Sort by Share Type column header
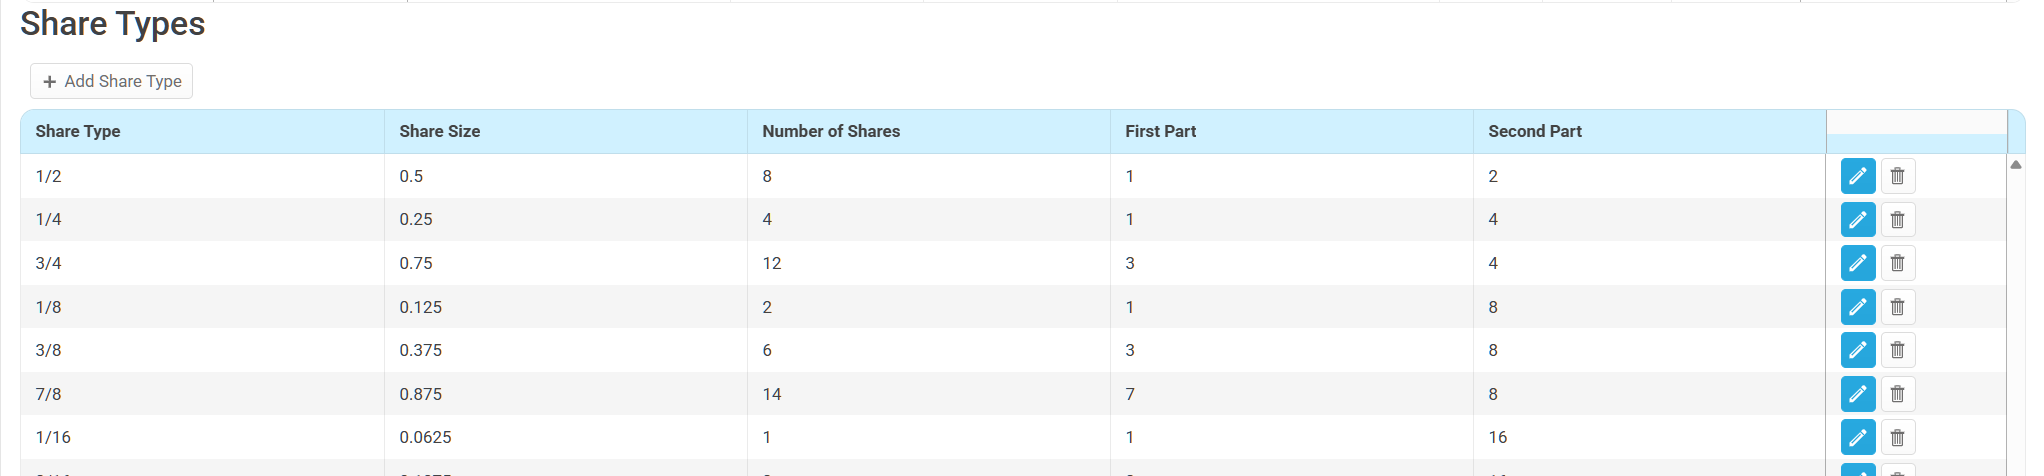Viewport: 2044px width, 476px height. coord(78,131)
